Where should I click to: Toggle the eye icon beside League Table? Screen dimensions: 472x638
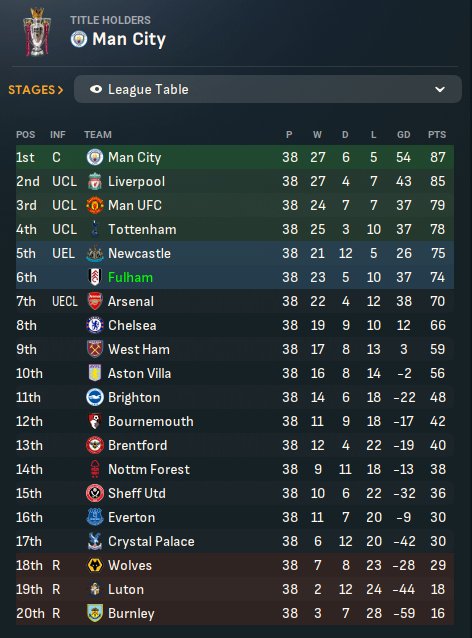pyautogui.click(x=96, y=89)
